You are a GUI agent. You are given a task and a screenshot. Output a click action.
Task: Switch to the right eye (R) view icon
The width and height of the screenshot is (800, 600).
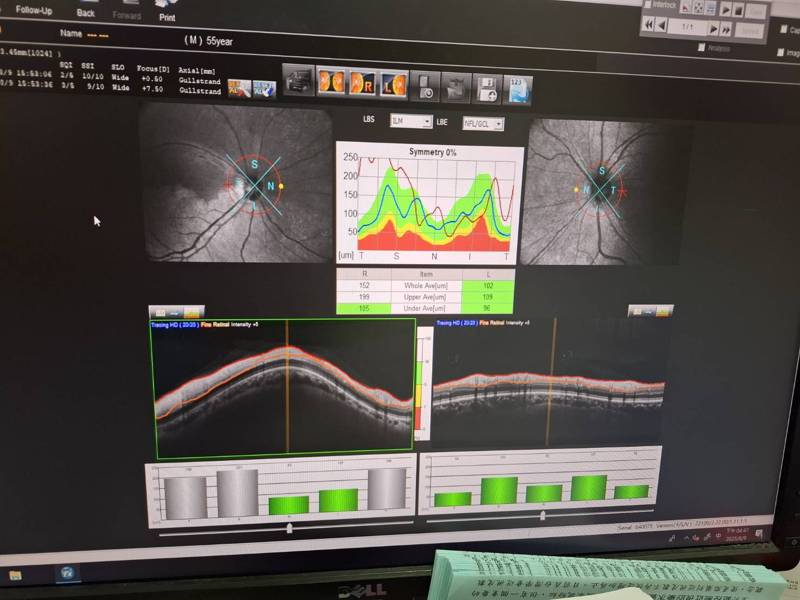point(363,83)
